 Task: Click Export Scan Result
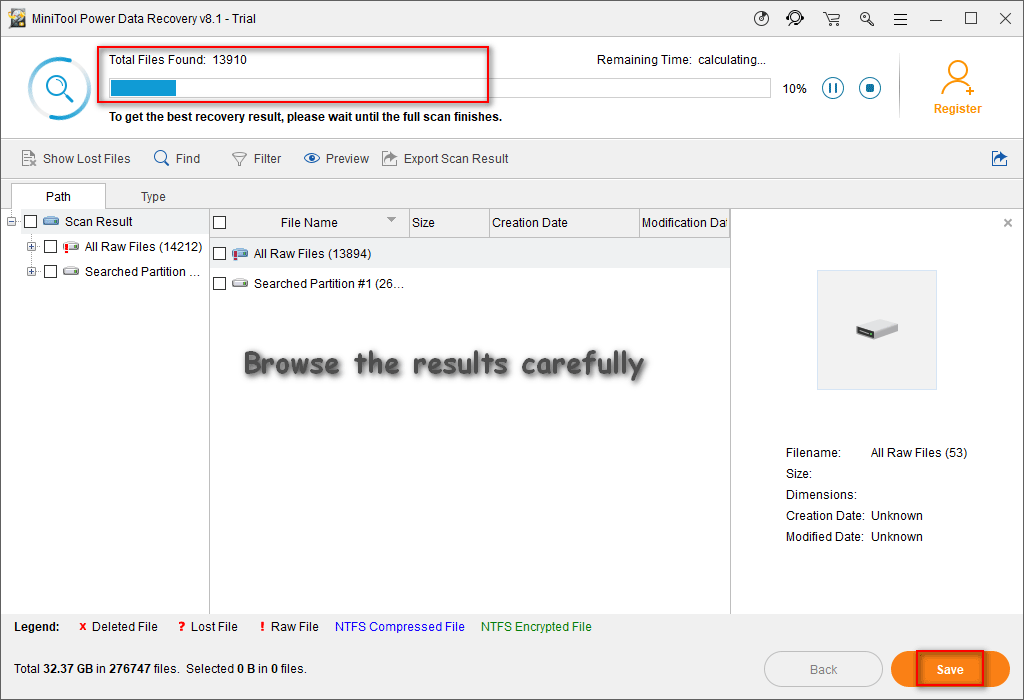[445, 159]
